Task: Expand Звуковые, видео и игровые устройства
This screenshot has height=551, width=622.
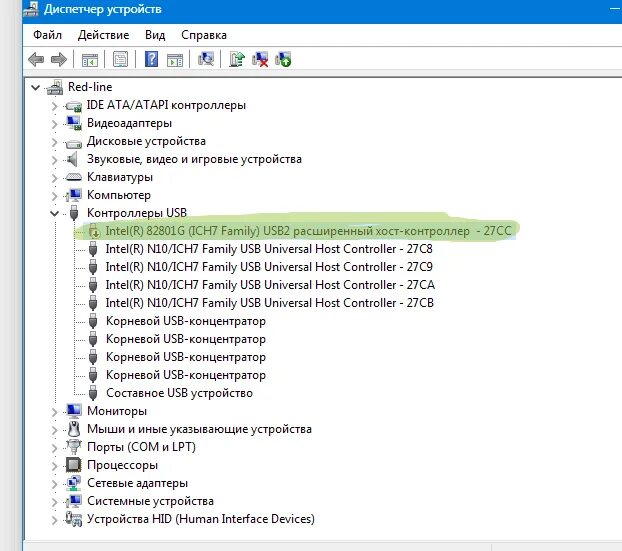Action: (54, 160)
